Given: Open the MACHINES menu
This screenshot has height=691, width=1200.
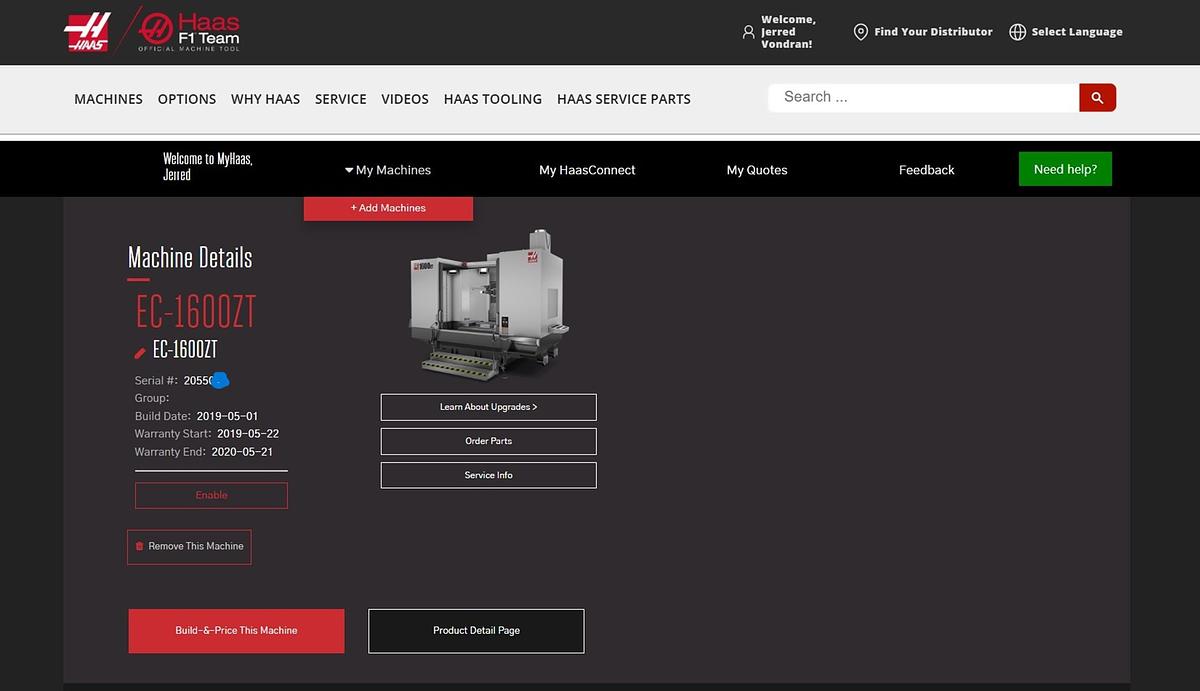Looking at the screenshot, I should coord(108,99).
